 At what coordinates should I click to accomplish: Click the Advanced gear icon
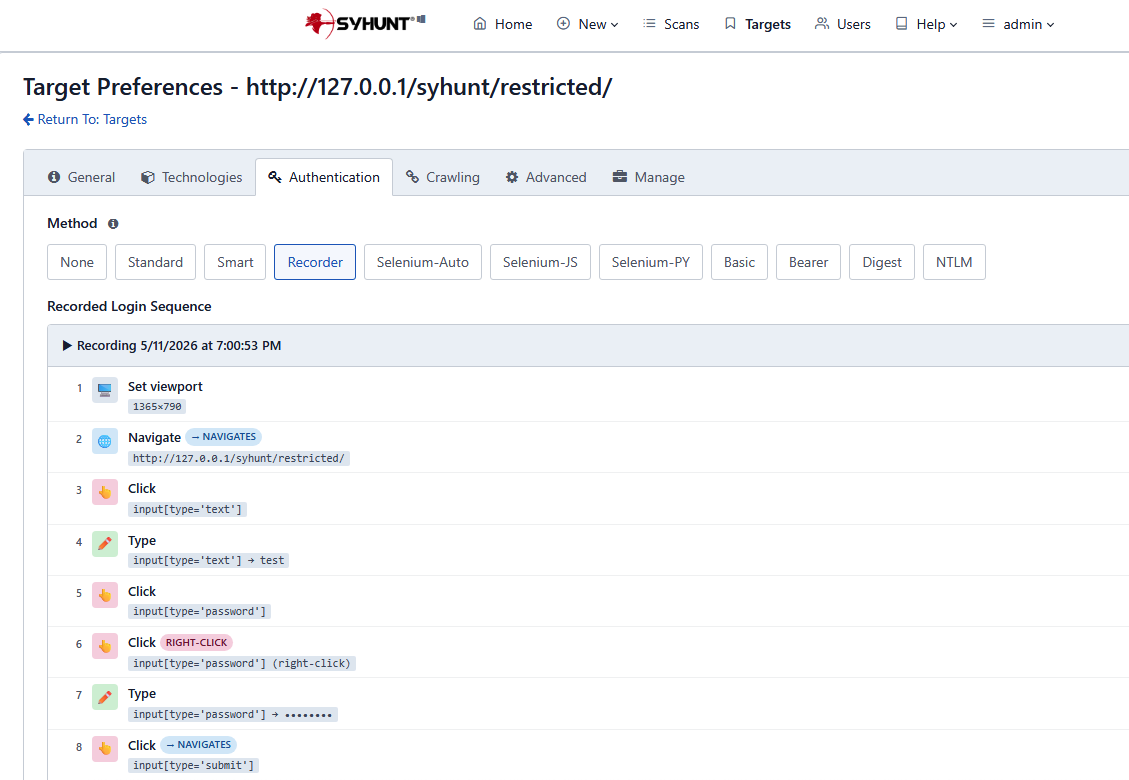pyautogui.click(x=512, y=177)
